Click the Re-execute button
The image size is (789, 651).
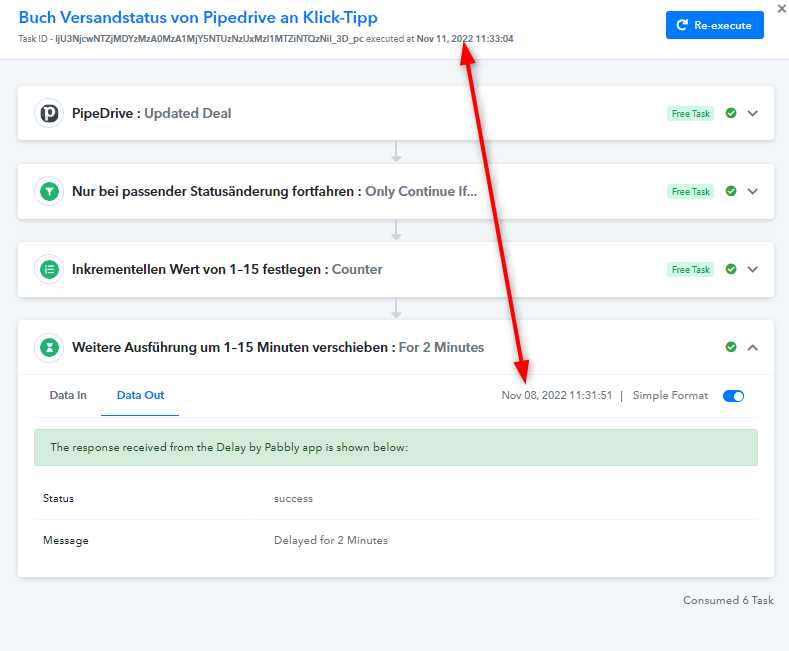click(715, 25)
